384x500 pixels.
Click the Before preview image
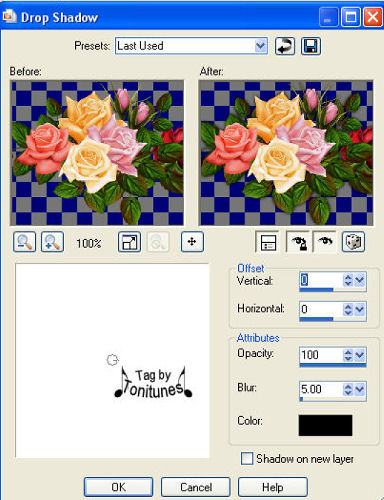(x=97, y=153)
